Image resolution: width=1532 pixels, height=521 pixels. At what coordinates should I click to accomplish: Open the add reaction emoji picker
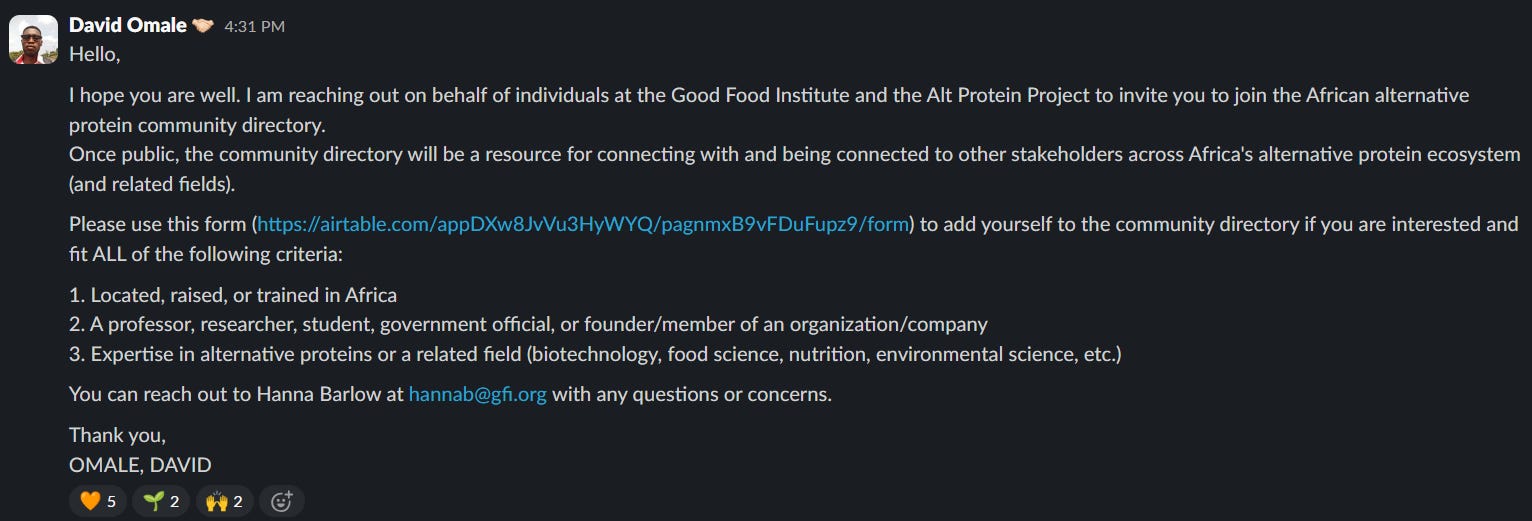281,501
